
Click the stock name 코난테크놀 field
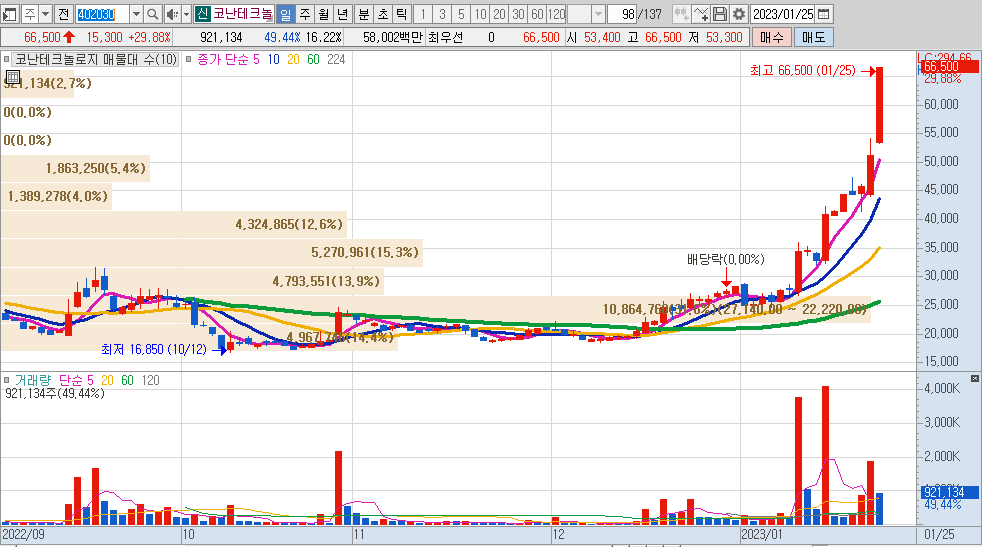pos(243,14)
